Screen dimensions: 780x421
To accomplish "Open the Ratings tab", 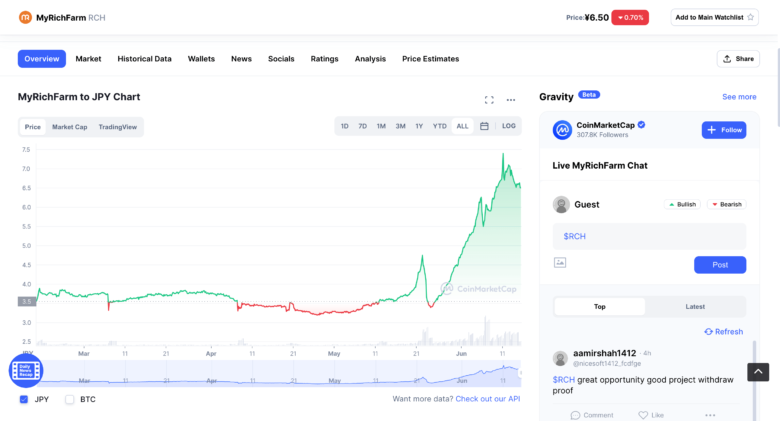I will [324, 59].
